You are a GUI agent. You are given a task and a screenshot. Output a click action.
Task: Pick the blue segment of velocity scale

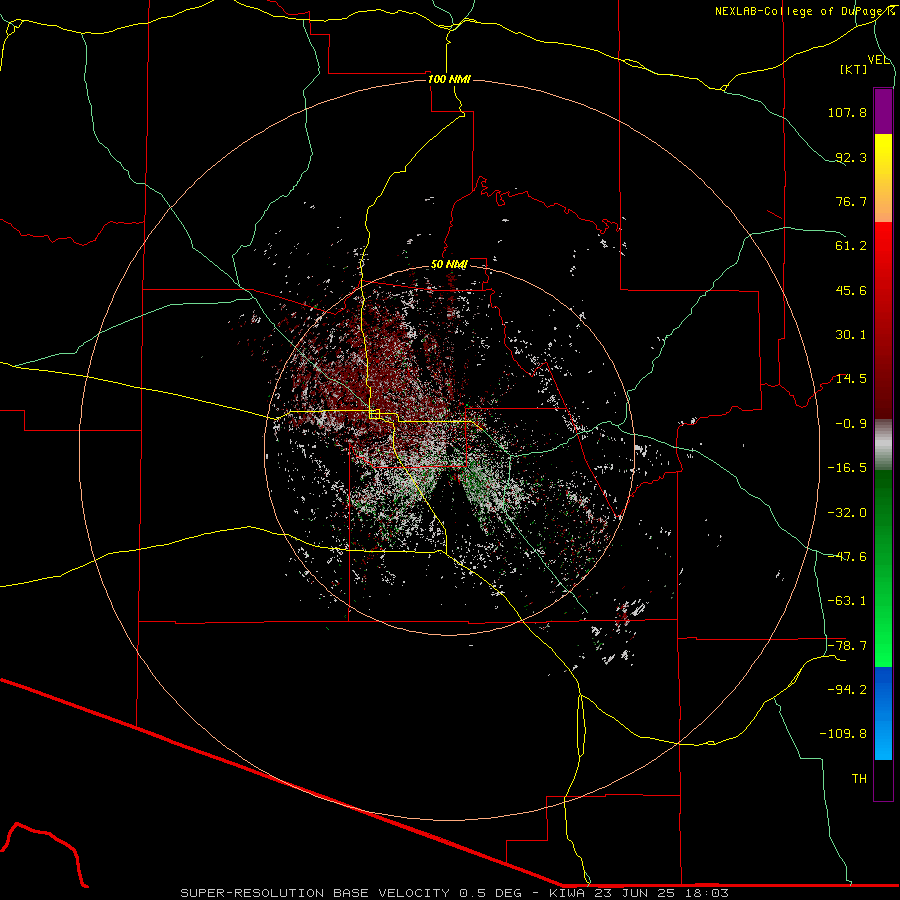[883, 713]
